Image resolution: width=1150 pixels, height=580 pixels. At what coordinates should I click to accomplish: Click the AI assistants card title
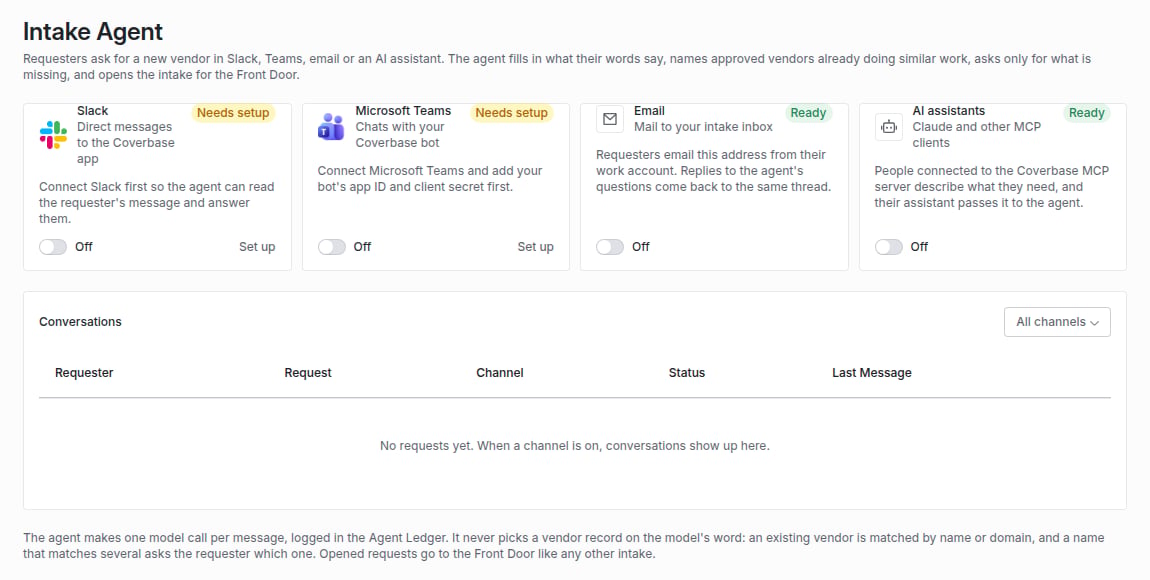point(948,111)
